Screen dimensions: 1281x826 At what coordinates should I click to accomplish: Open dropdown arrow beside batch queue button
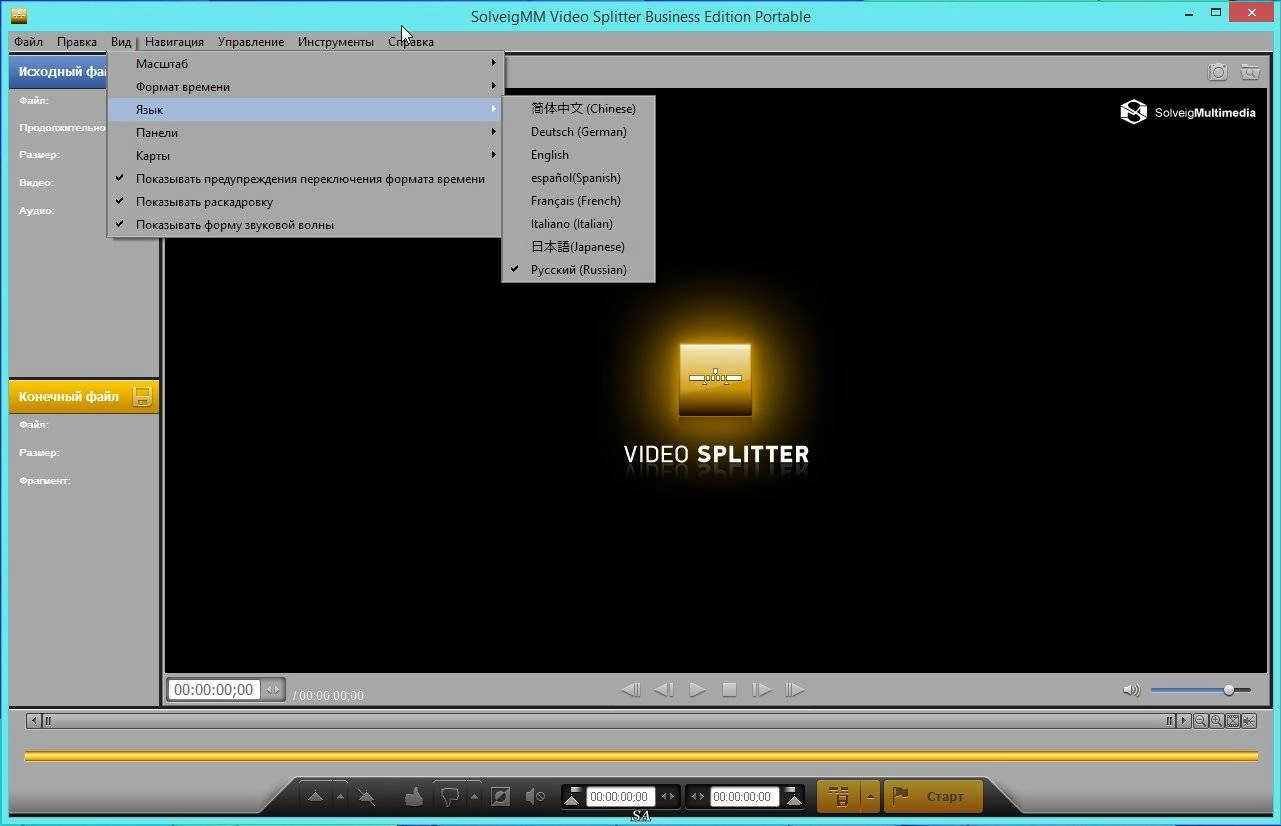[x=870, y=797]
